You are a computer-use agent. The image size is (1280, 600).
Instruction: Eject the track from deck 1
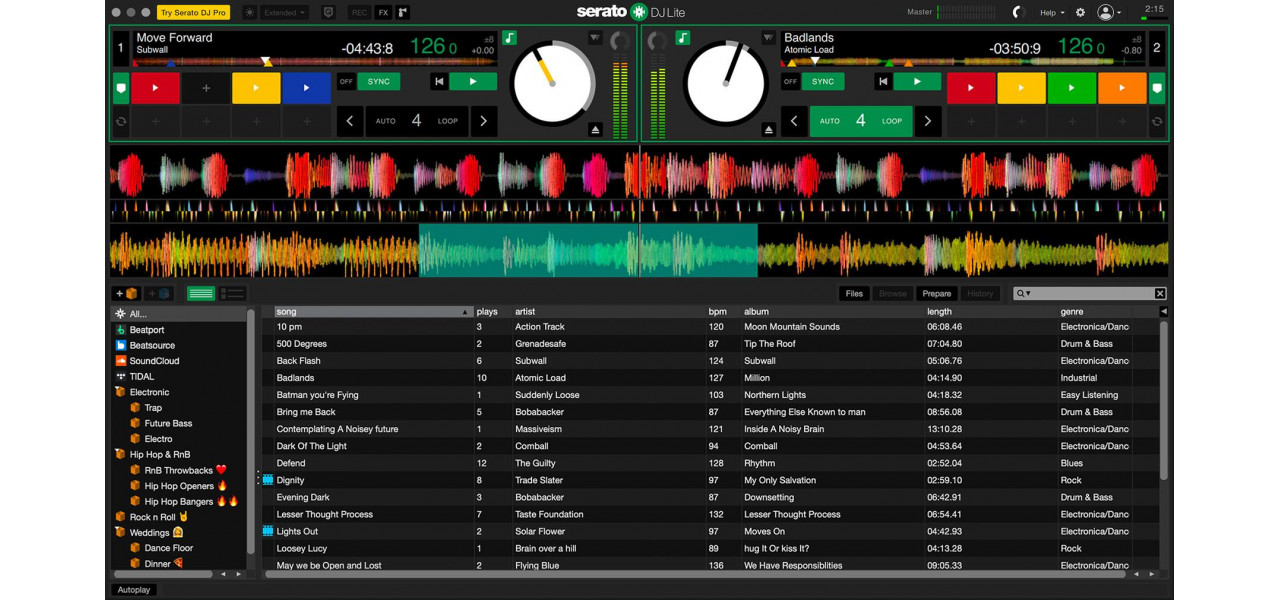[x=595, y=130]
